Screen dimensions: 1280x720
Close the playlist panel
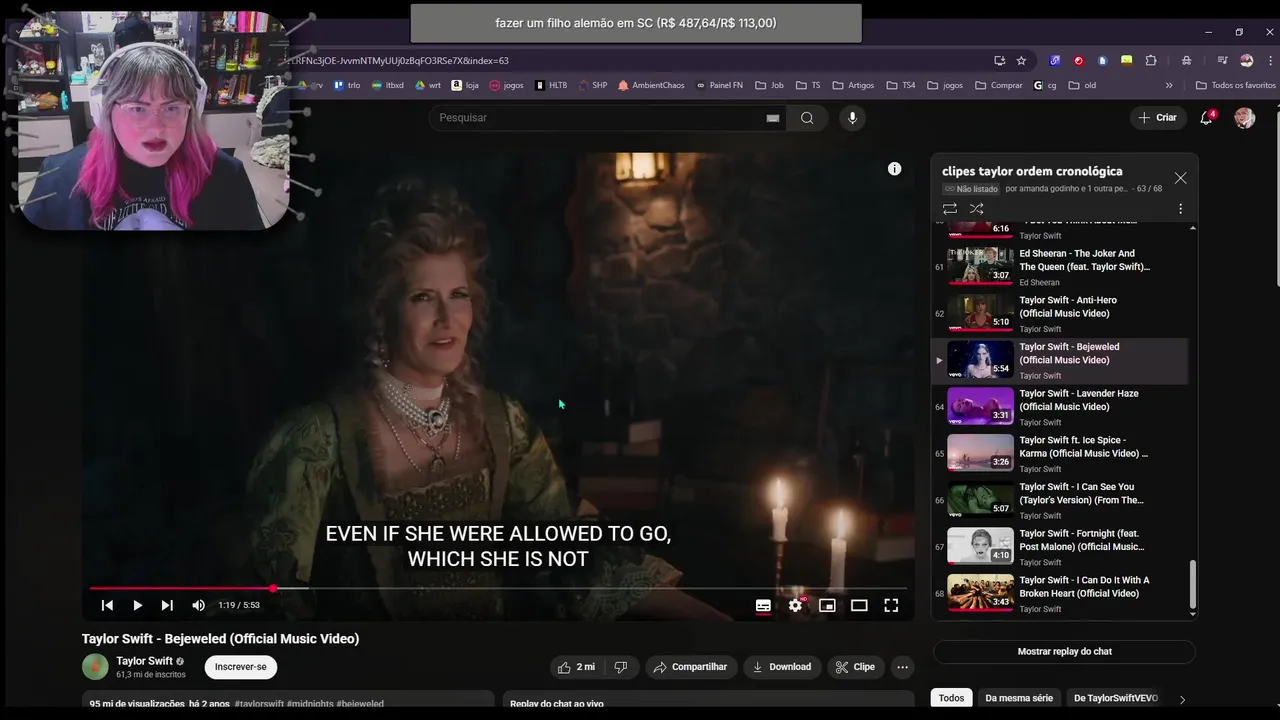(1180, 178)
